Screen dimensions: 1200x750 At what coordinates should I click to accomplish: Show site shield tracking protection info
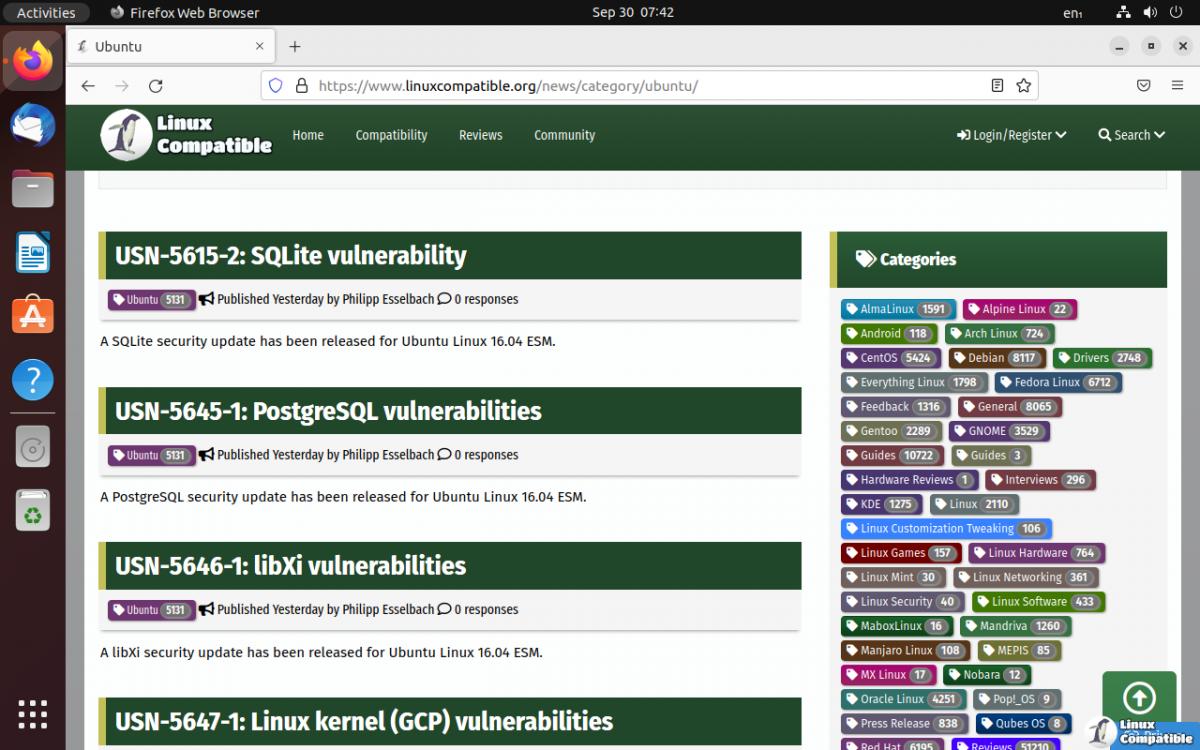[x=276, y=86]
